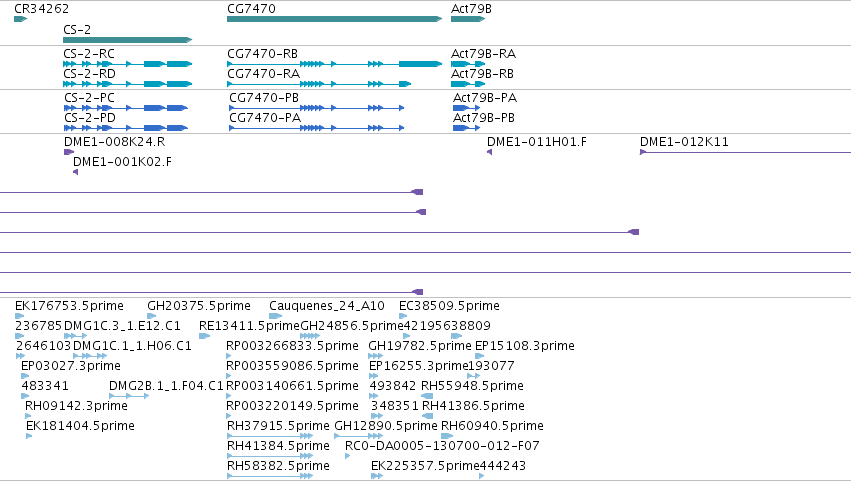Click the CG7470-RA transcript label

pyautogui.click(x=263, y=74)
